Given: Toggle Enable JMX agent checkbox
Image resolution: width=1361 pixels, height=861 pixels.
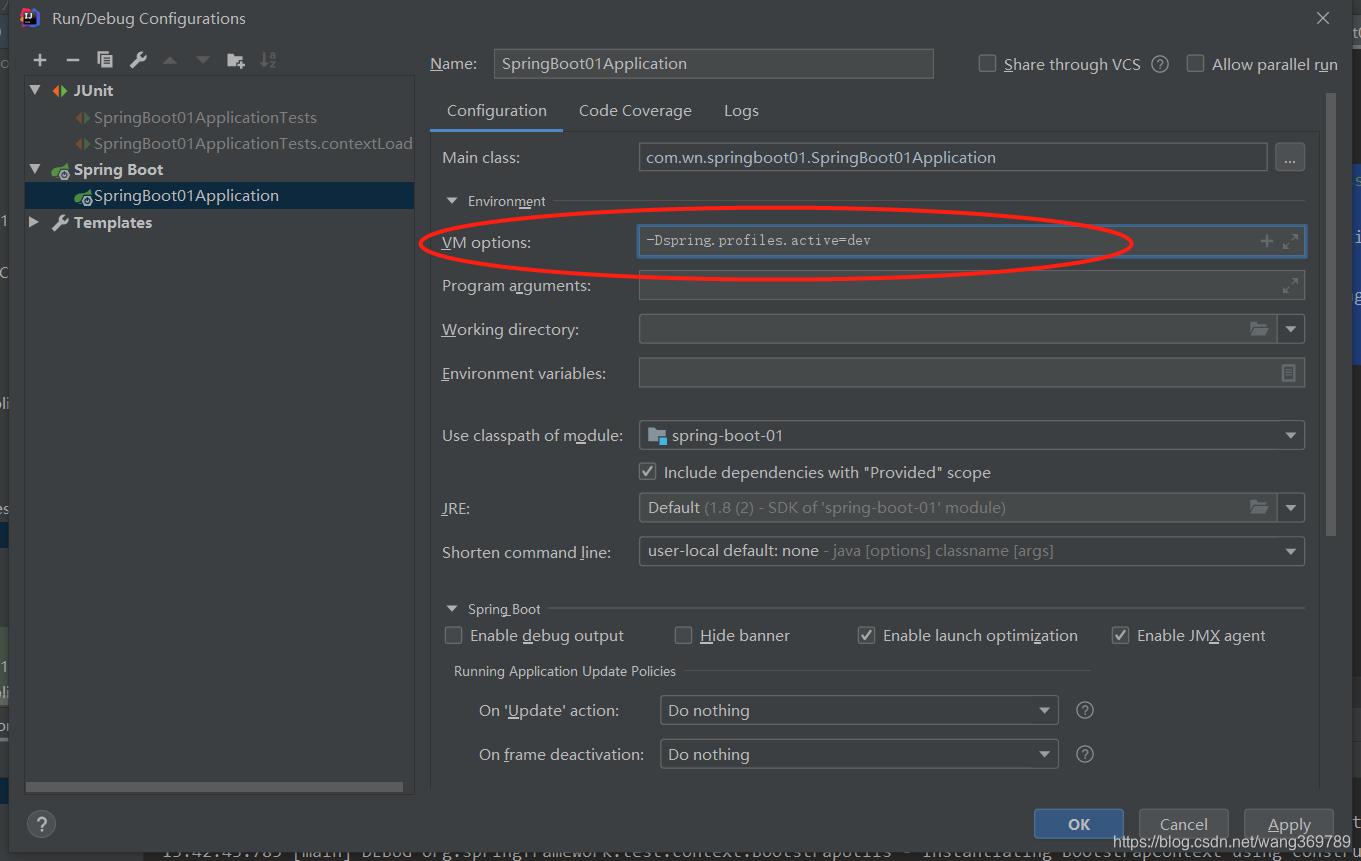Looking at the screenshot, I should click(x=1121, y=635).
